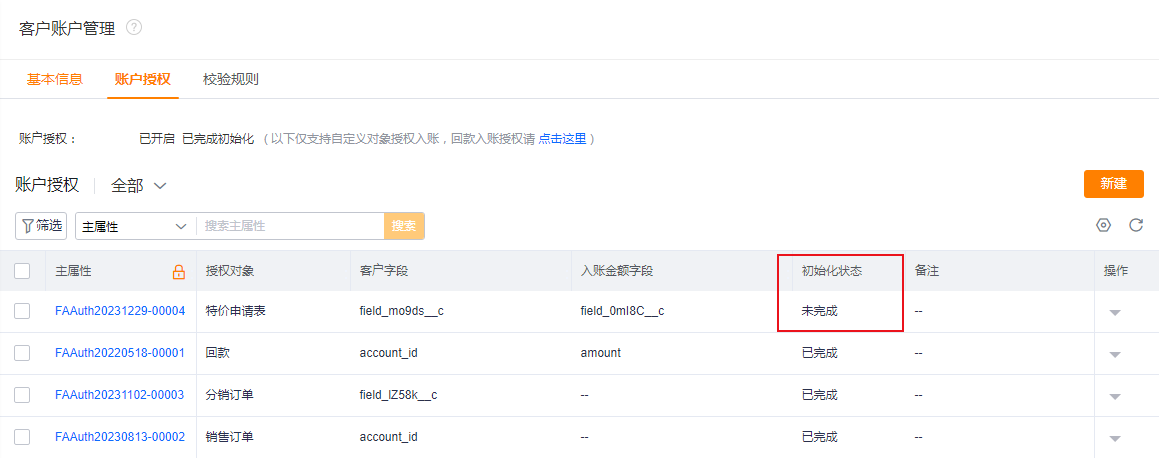Click the 客户字段 column header

tap(384, 271)
